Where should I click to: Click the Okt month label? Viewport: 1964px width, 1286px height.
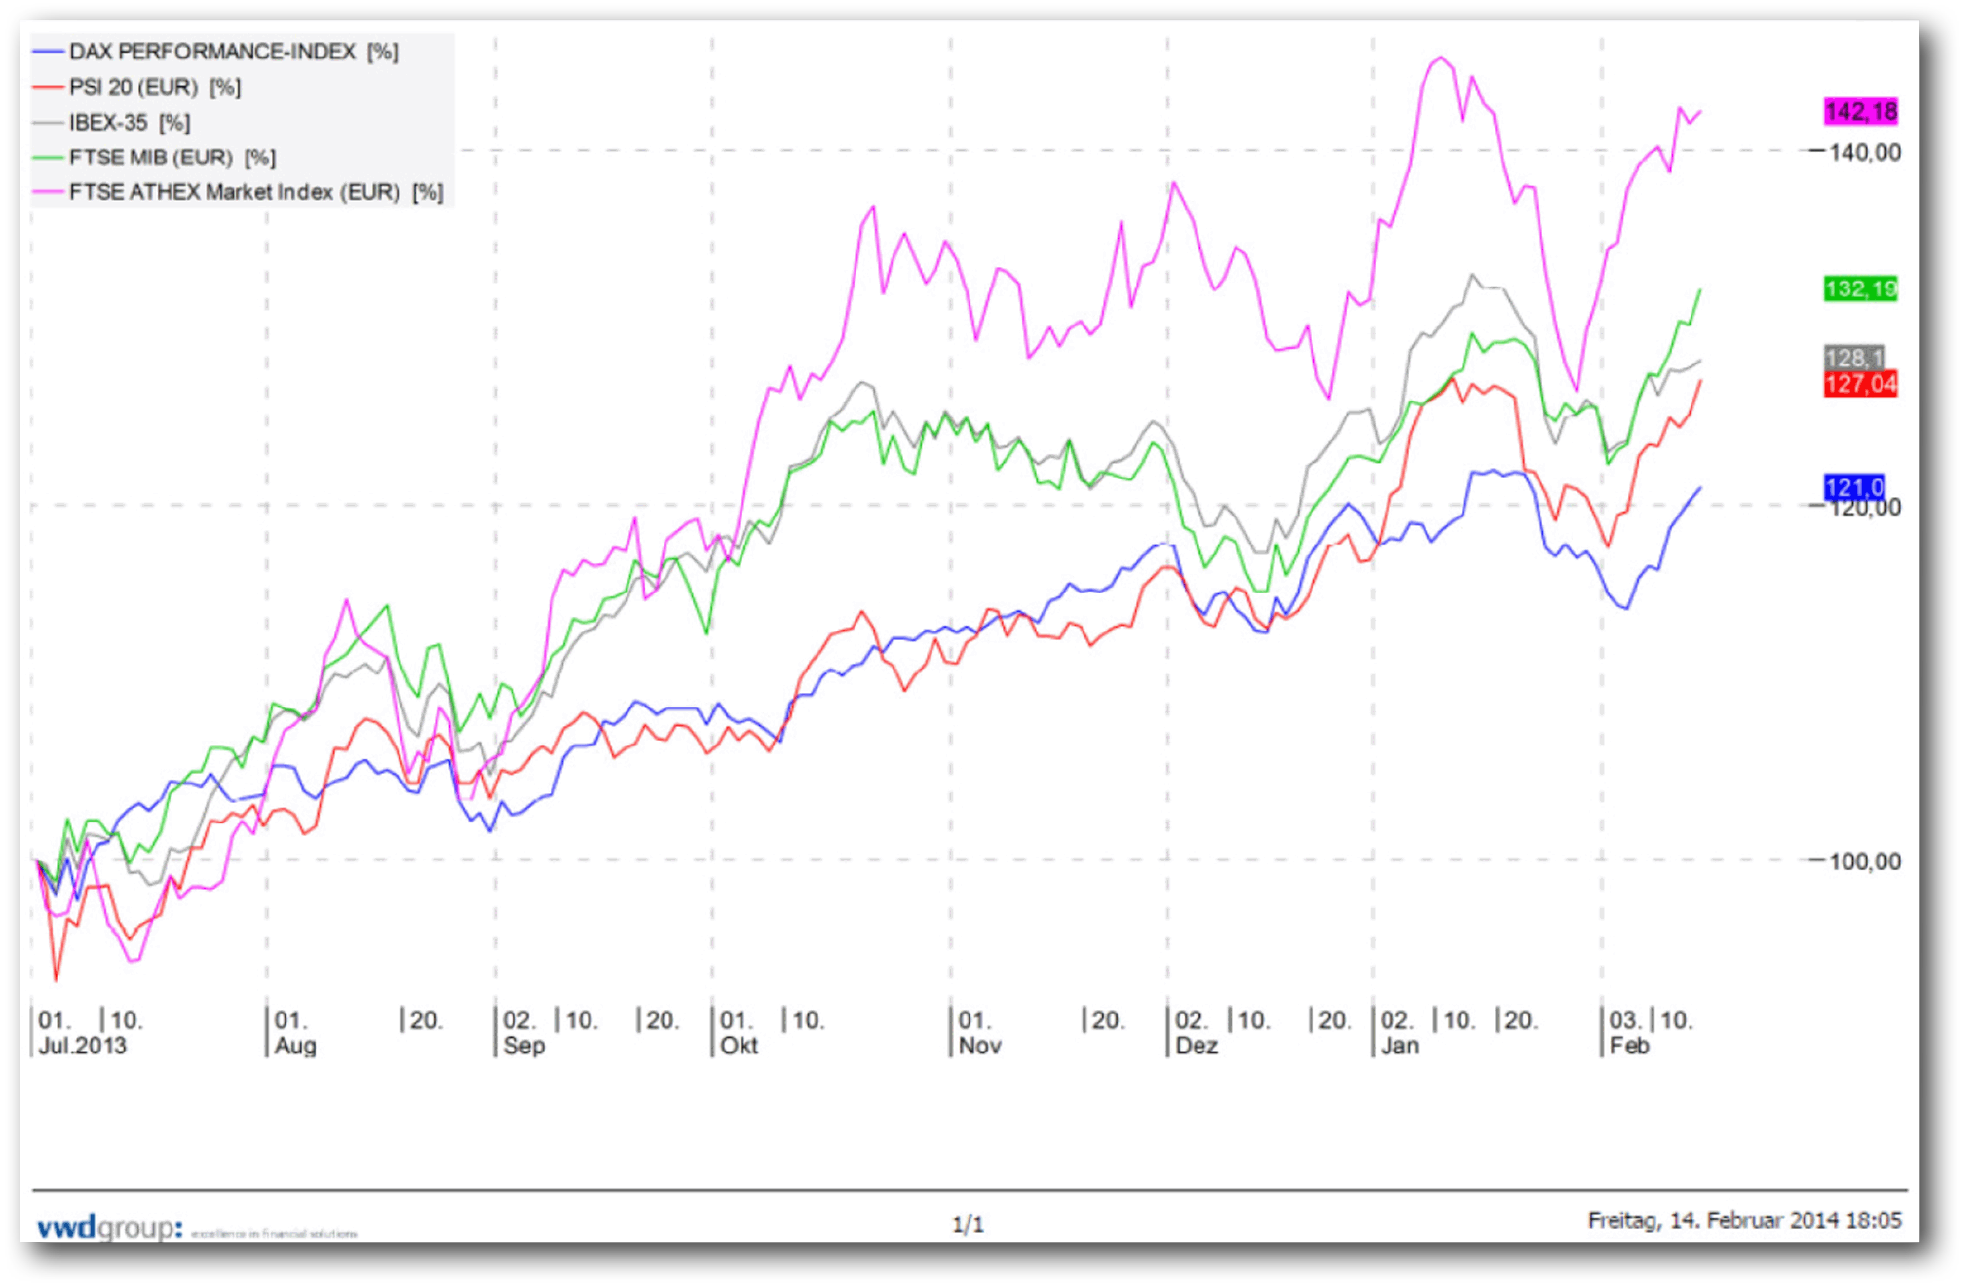coord(739,1045)
